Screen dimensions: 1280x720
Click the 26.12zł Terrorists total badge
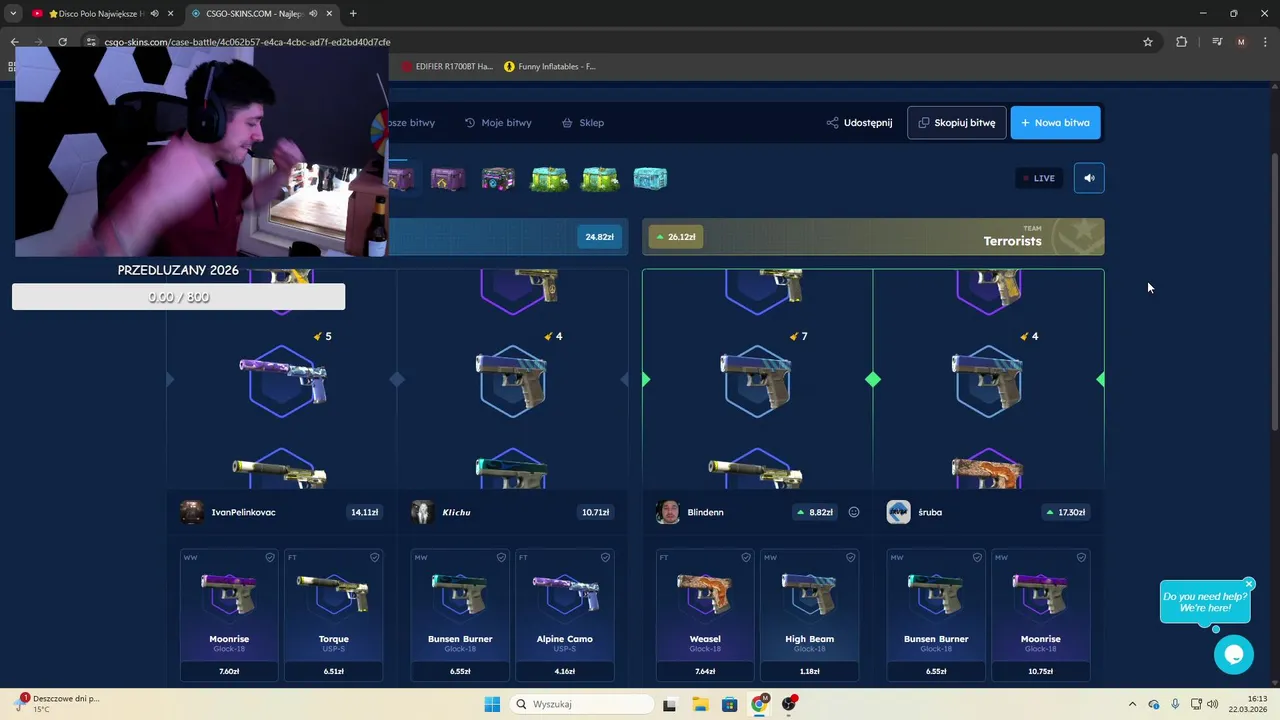[675, 237]
